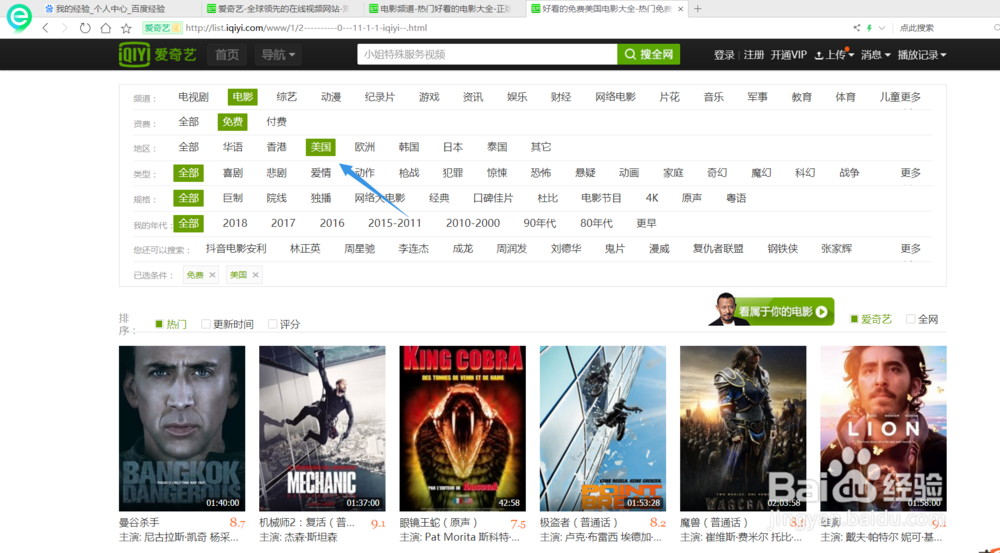
Task: Bookmark page with the star icon
Action: 126,28
